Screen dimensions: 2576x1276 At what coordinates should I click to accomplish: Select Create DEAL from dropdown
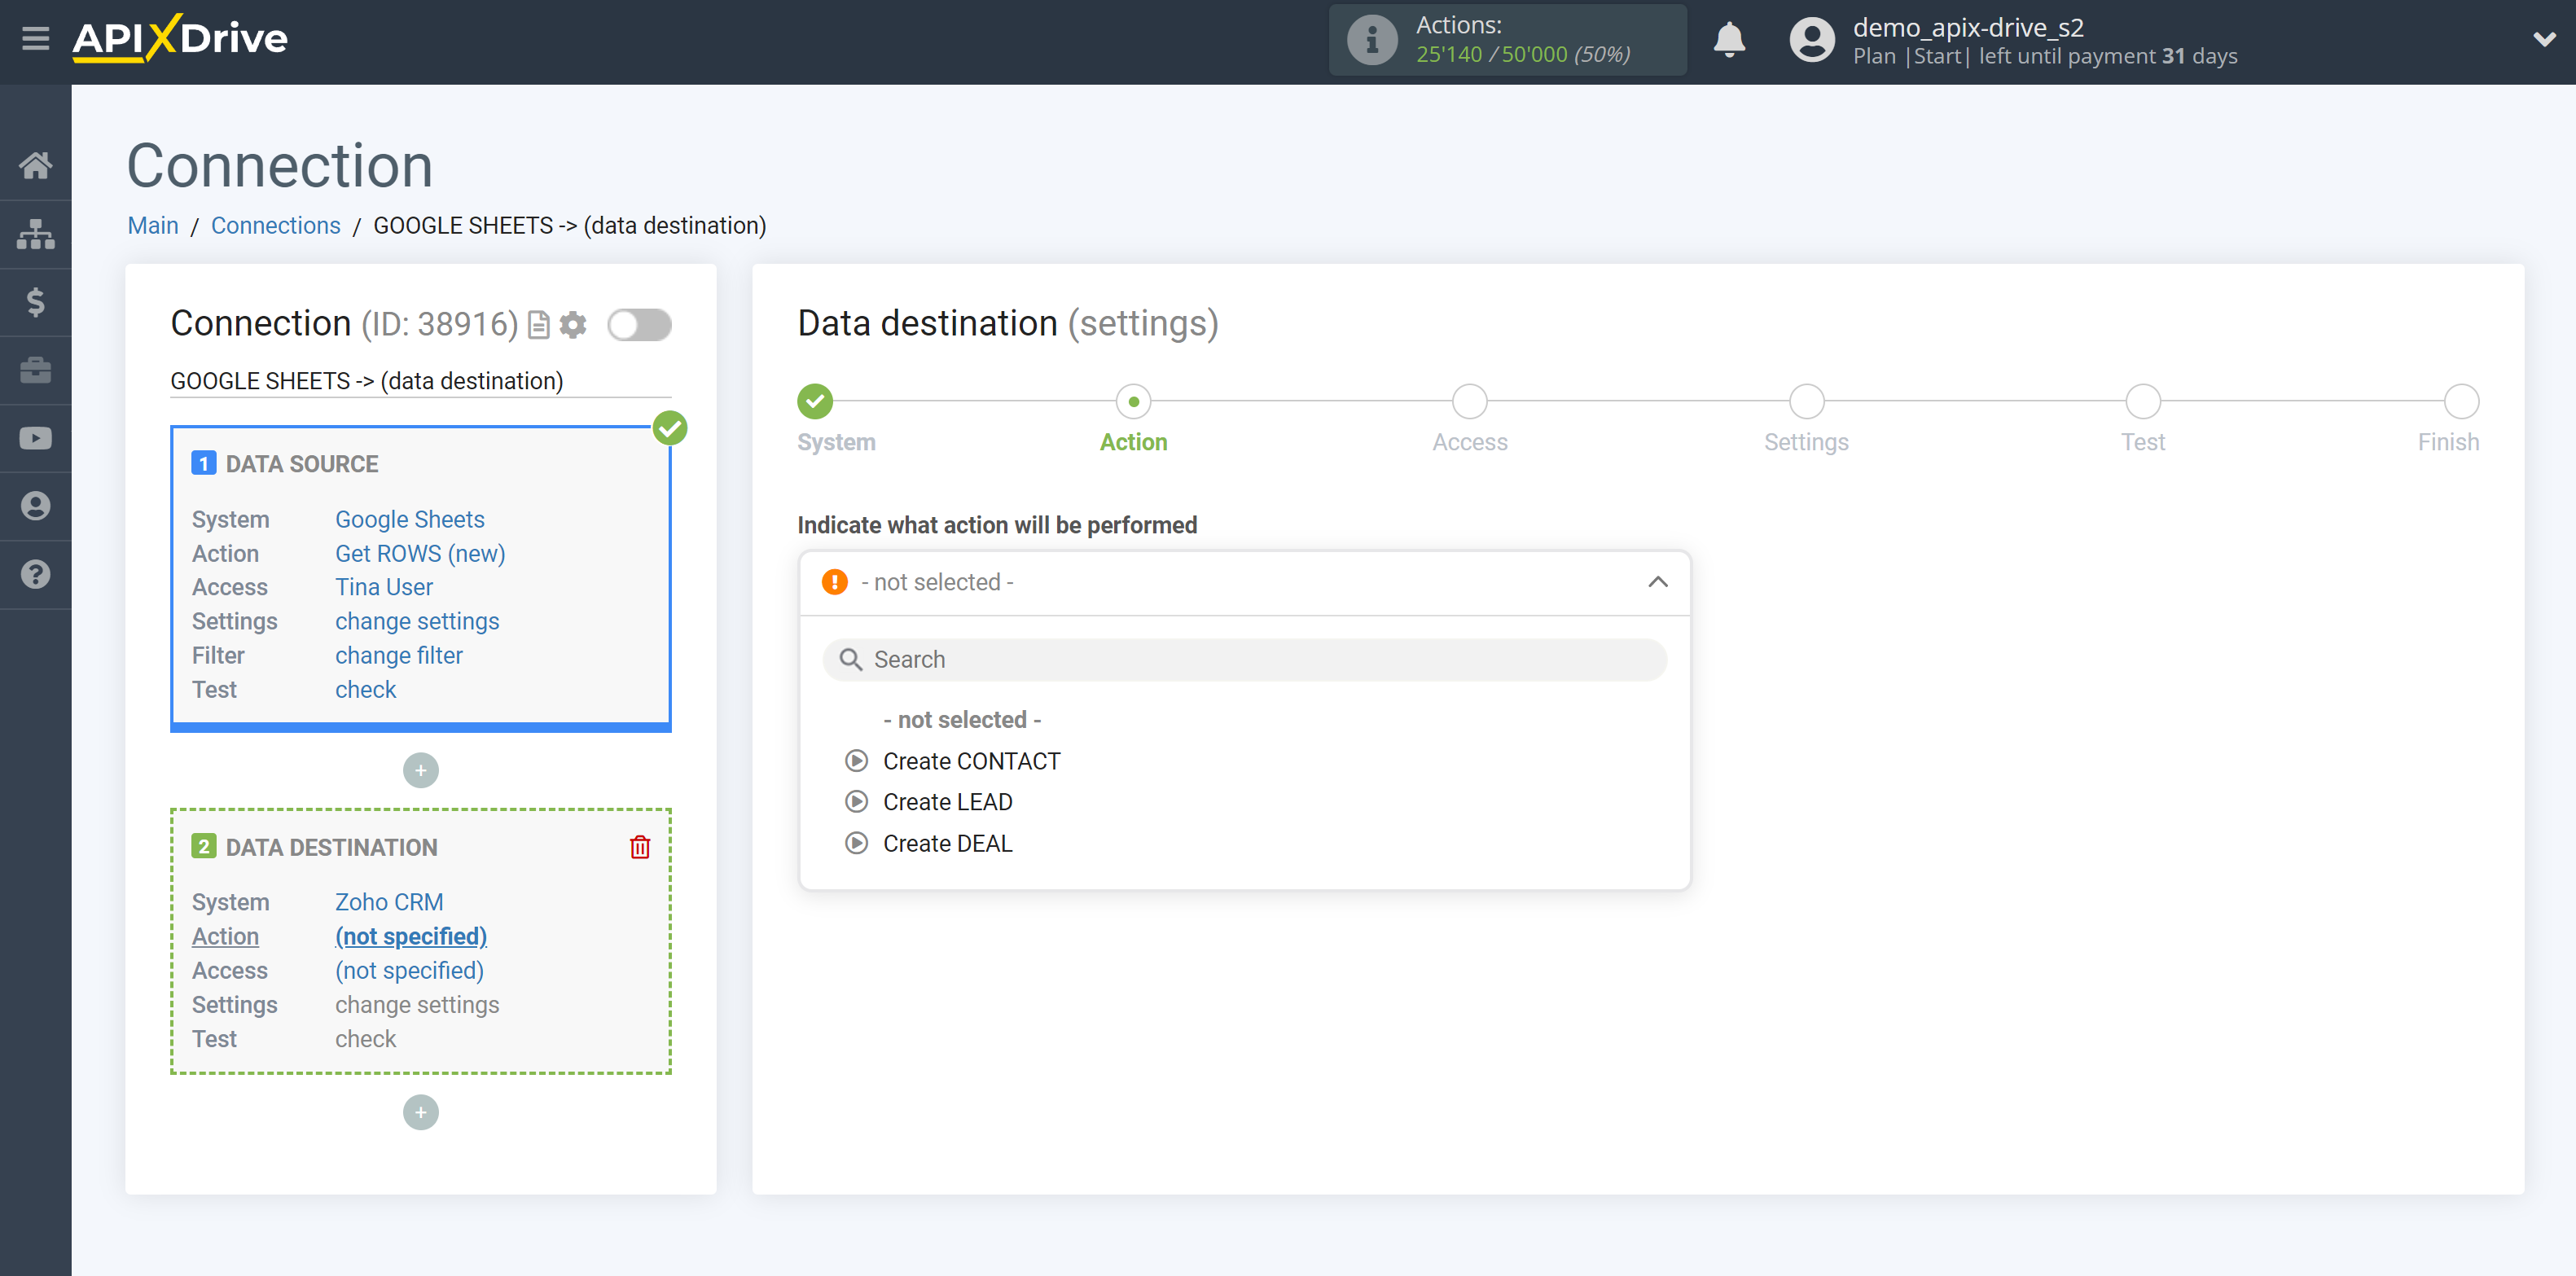point(946,843)
